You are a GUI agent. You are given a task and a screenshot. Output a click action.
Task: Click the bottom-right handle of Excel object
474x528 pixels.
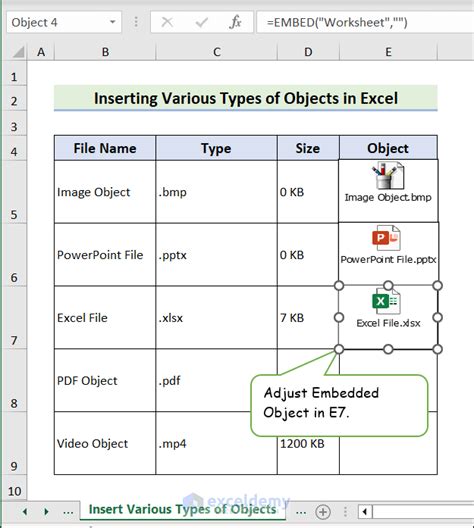coord(437,349)
